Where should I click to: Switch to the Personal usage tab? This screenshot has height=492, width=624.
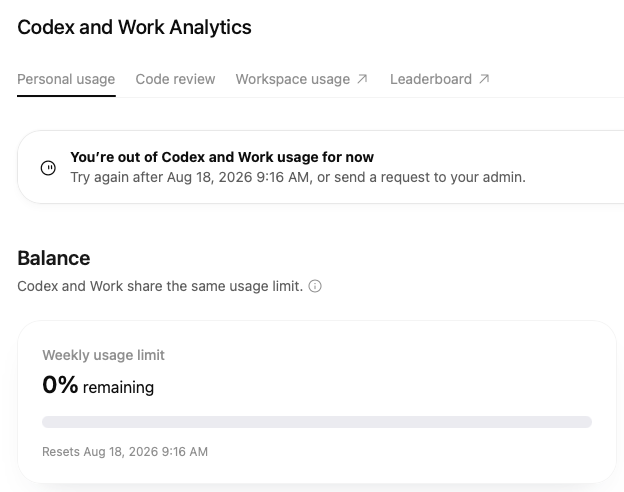click(66, 79)
